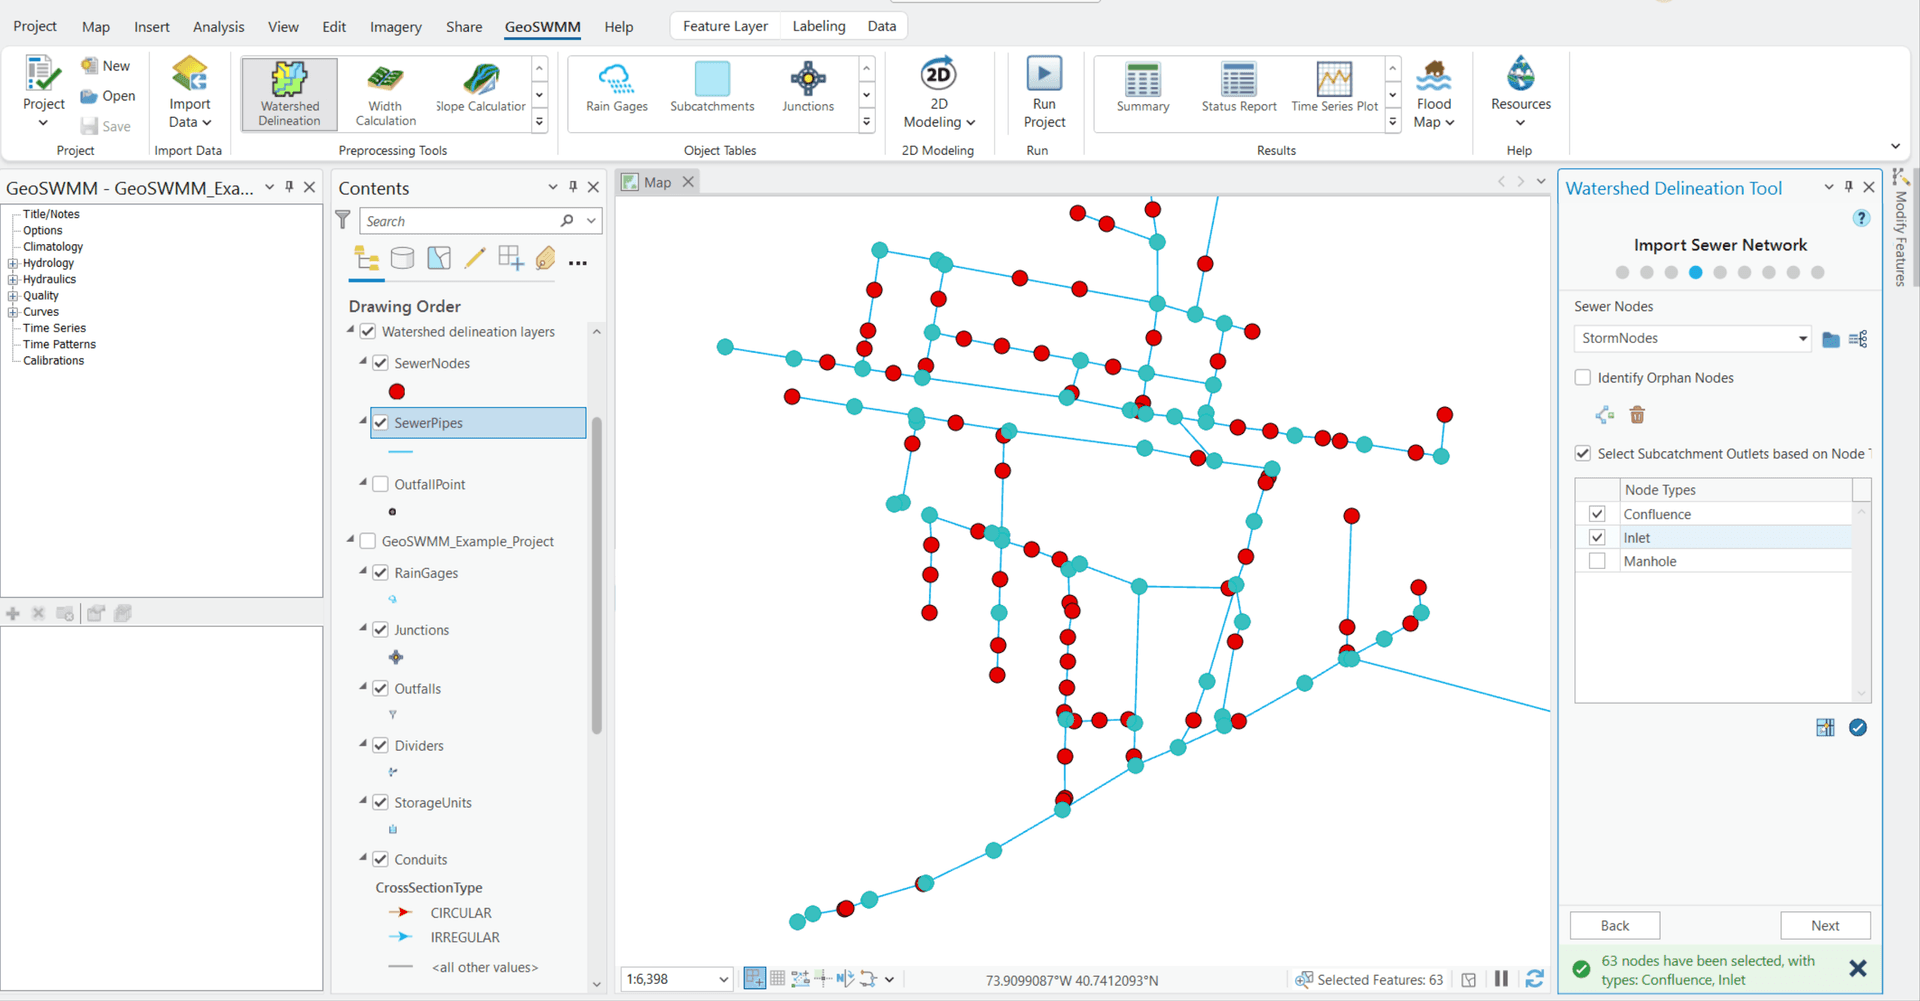The width and height of the screenshot is (1920, 1001).
Task: Browse for sewer nodes using folder icon
Action: click(1830, 339)
